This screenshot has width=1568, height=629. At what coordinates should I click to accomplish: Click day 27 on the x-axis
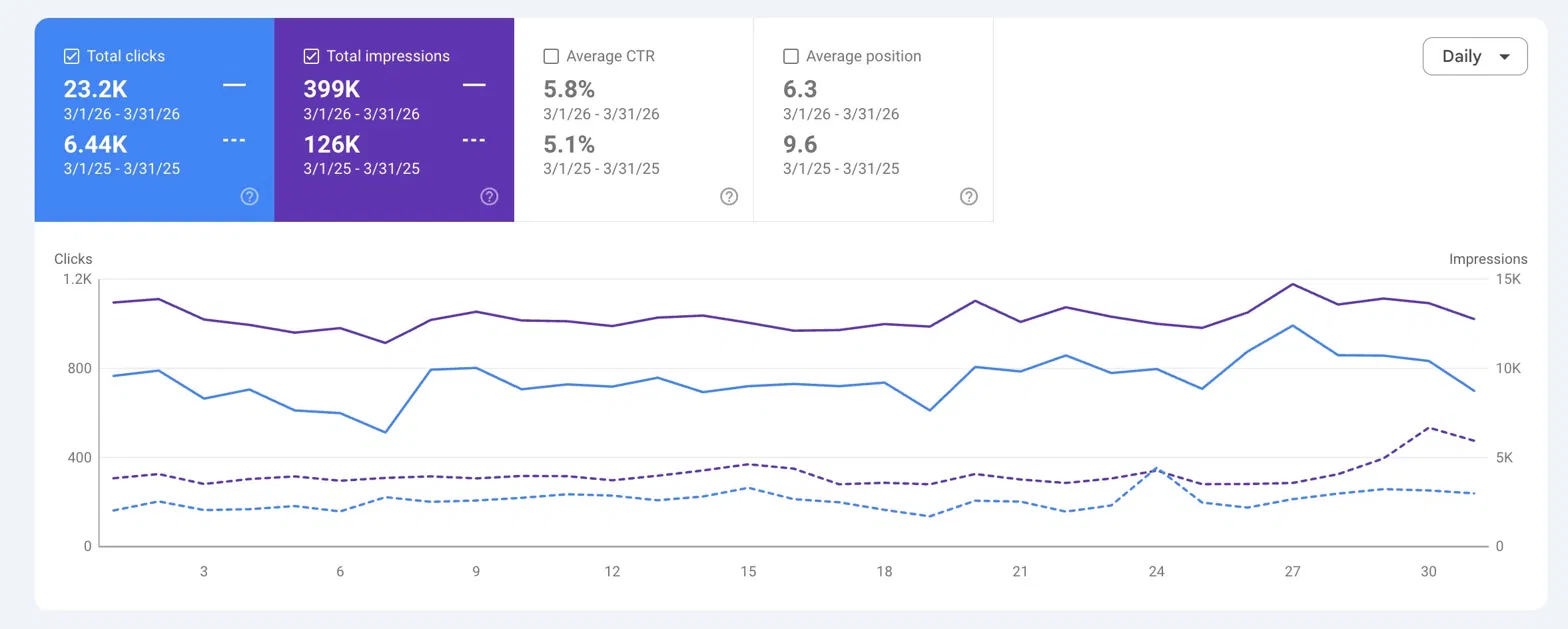(1292, 572)
